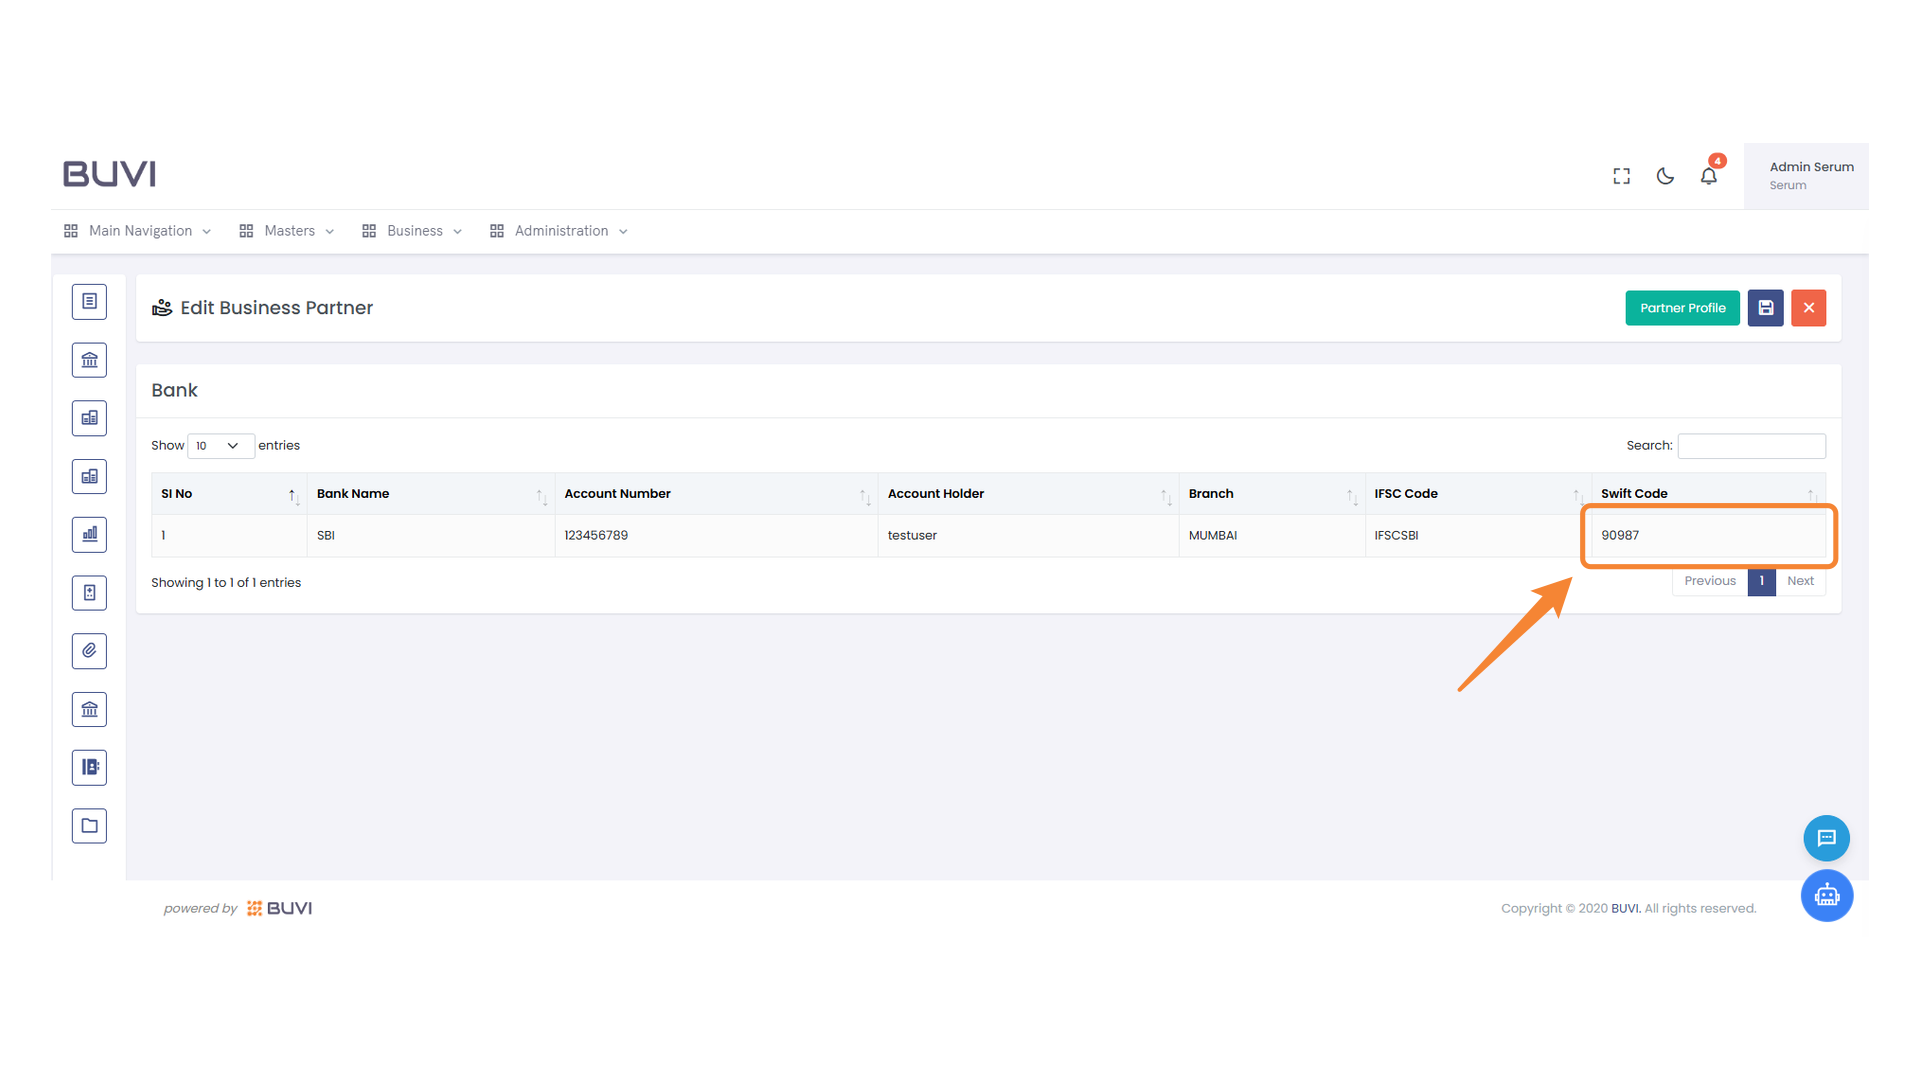This screenshot has width=1920, height=1080.
Task: Enable dark mode via the moon icon
Action: pos(1664,175)
